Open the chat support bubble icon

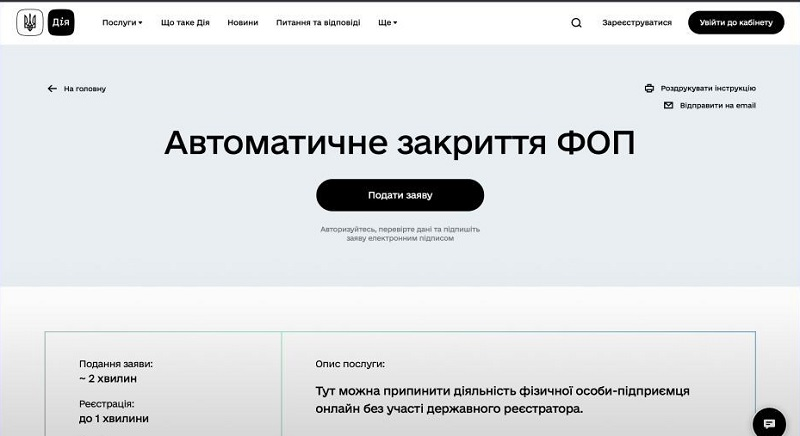click(769, 422)
